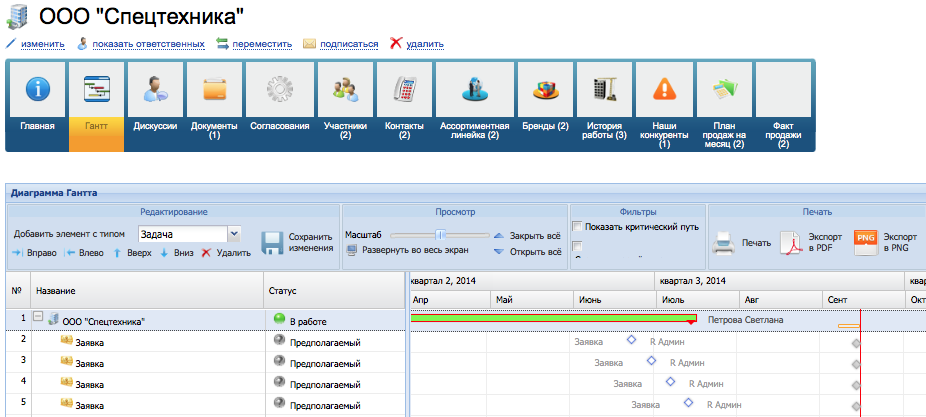Move element Вправо
Viewport: 926px width, 417px height.
[34, 253]
